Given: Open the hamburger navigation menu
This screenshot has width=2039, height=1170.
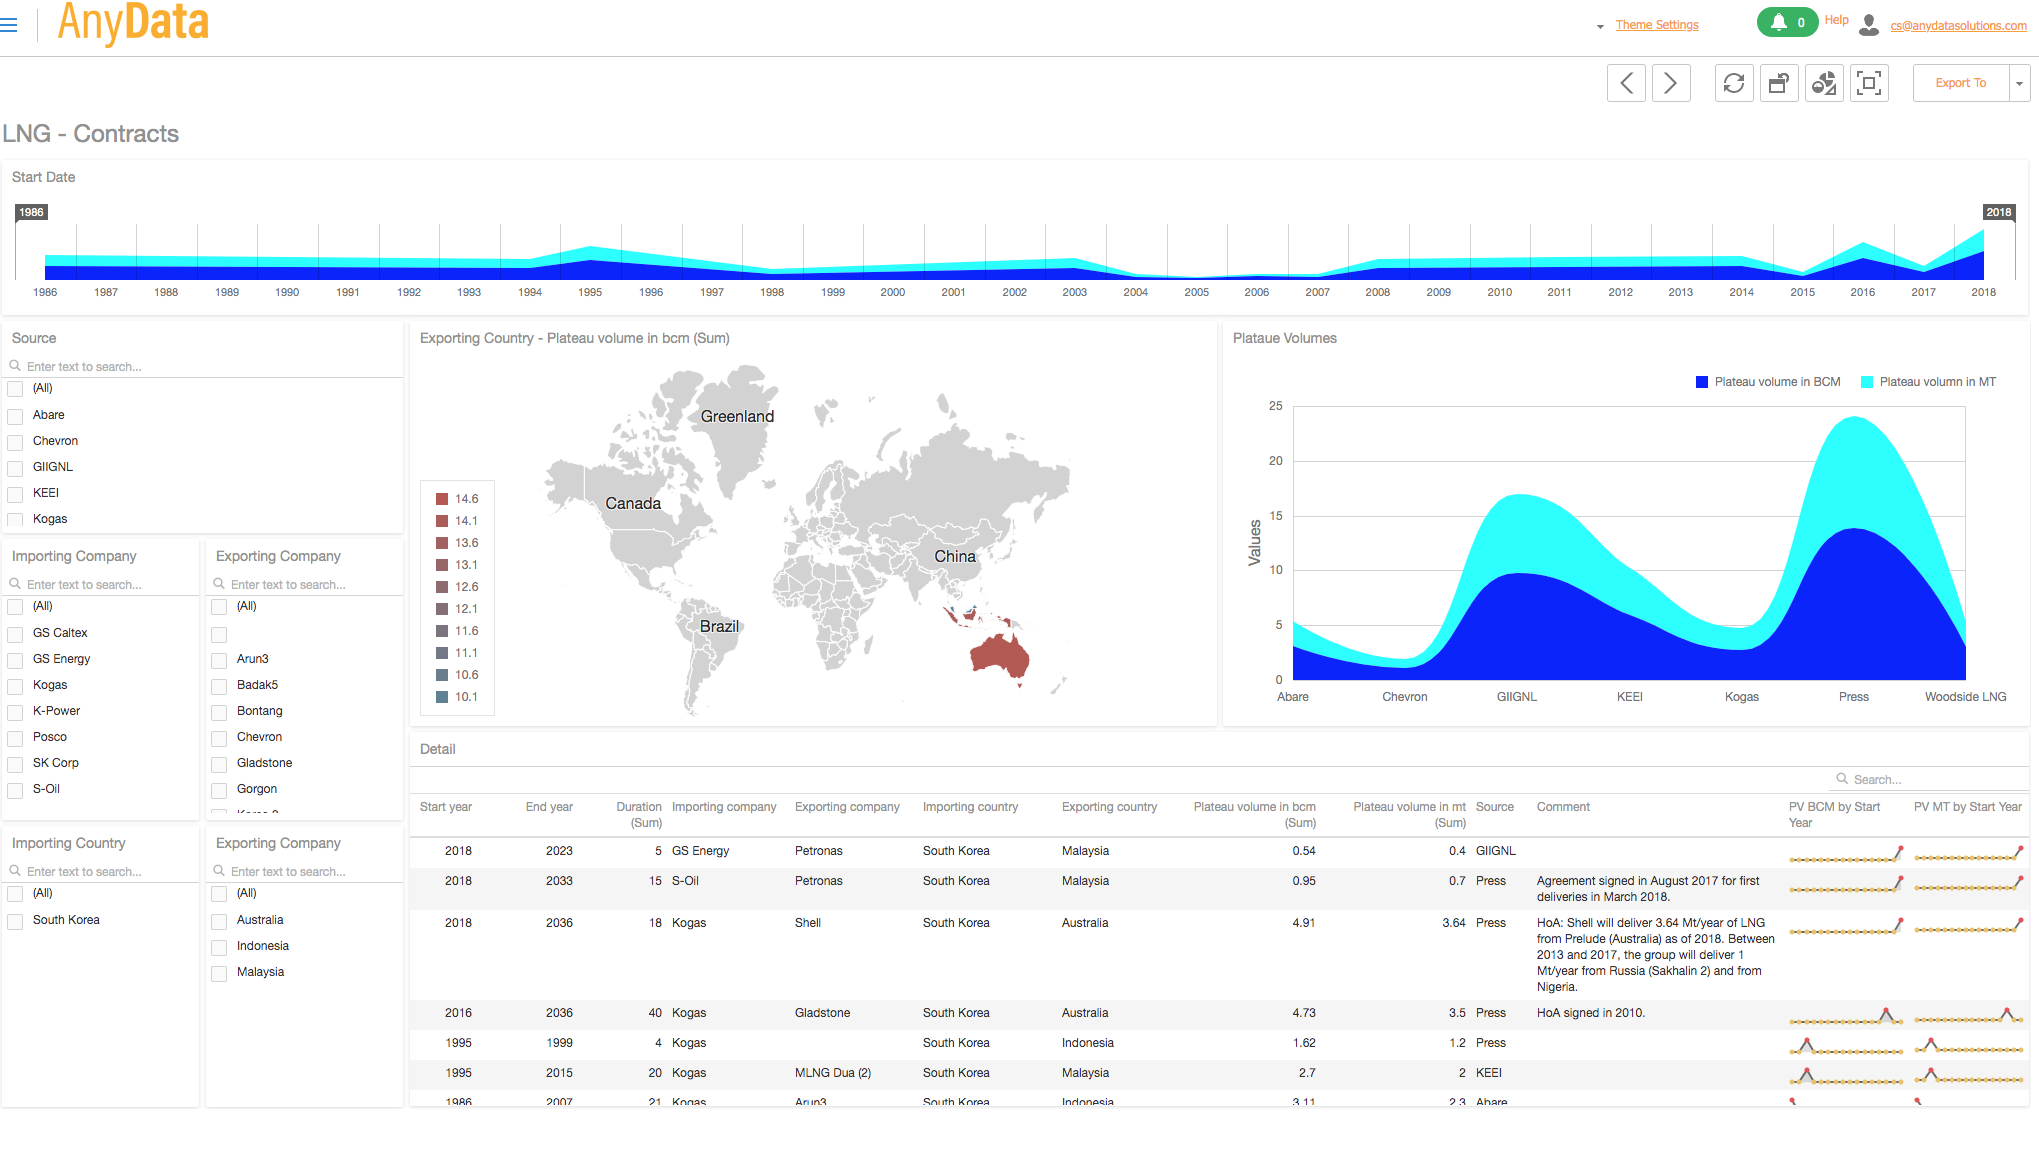Looking at the screenshot, I should [9, 25].
